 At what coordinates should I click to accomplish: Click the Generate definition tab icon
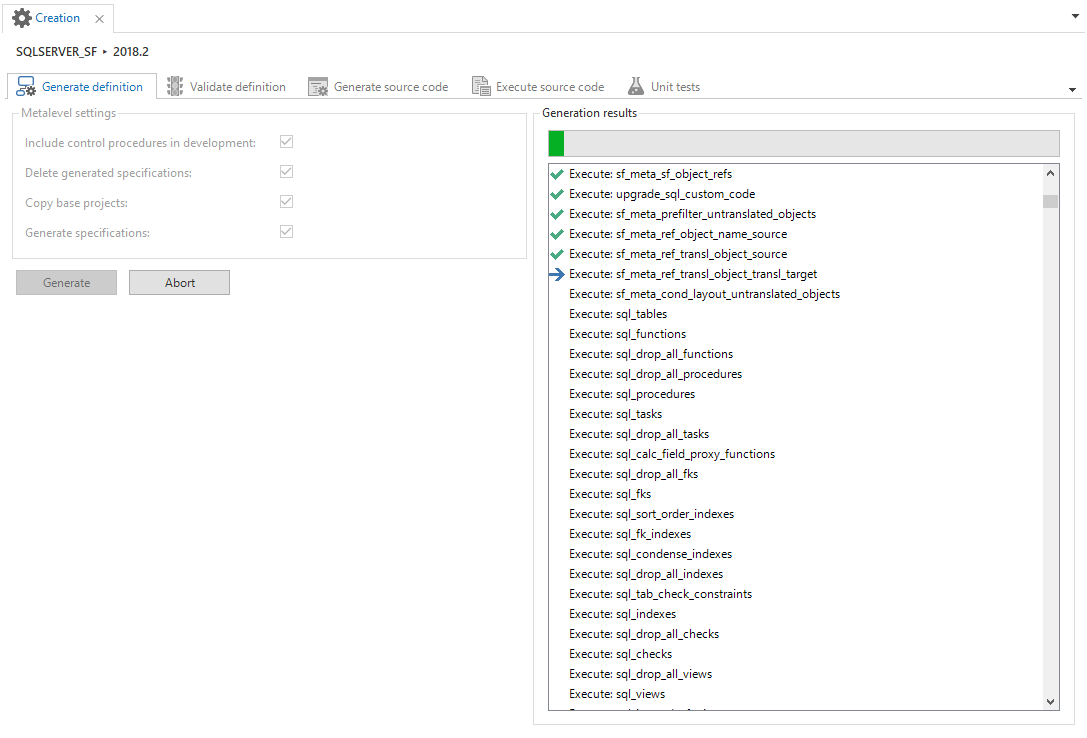click(x=26, y=87)
